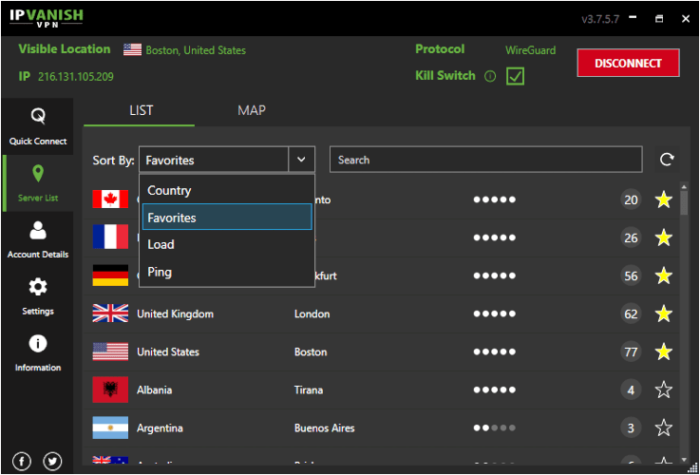Viewport: 700px width, 475px height.
Task: Open the Server List panel
Action: point(38,183)
